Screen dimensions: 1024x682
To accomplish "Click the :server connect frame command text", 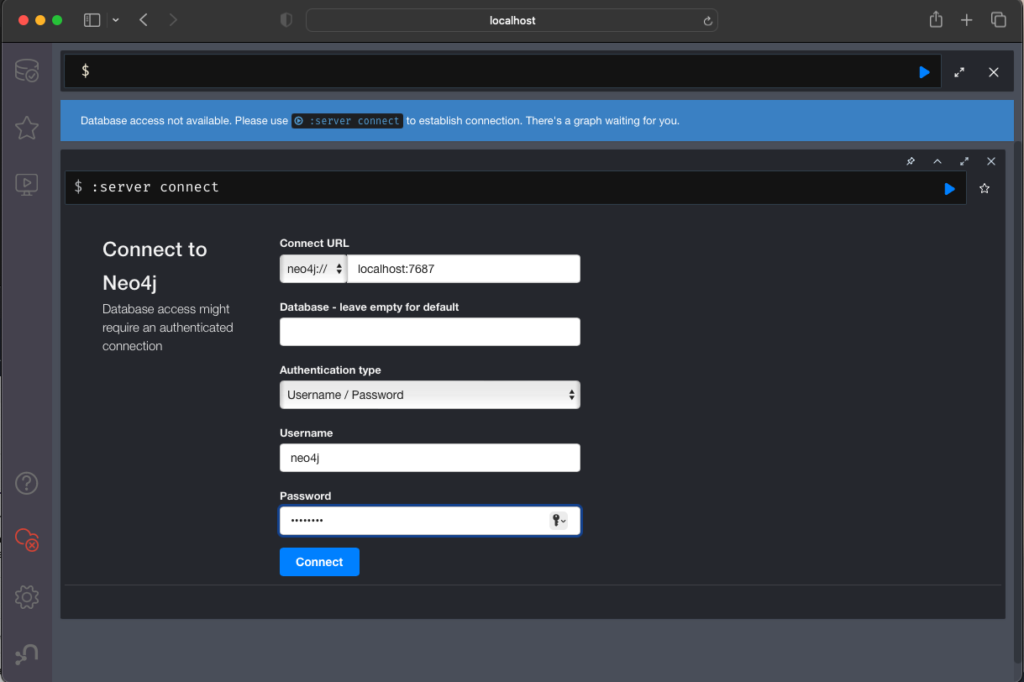I will pyautogui.click(x=155, y=187).
